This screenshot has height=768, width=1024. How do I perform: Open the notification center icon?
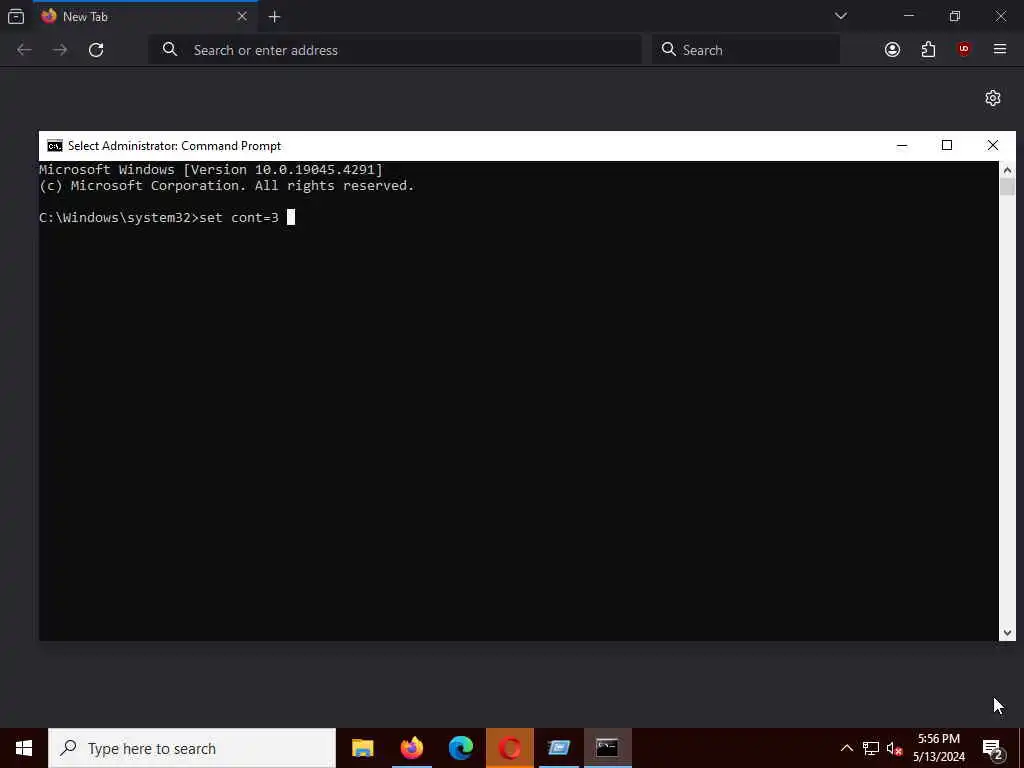(x=993, y=748)
